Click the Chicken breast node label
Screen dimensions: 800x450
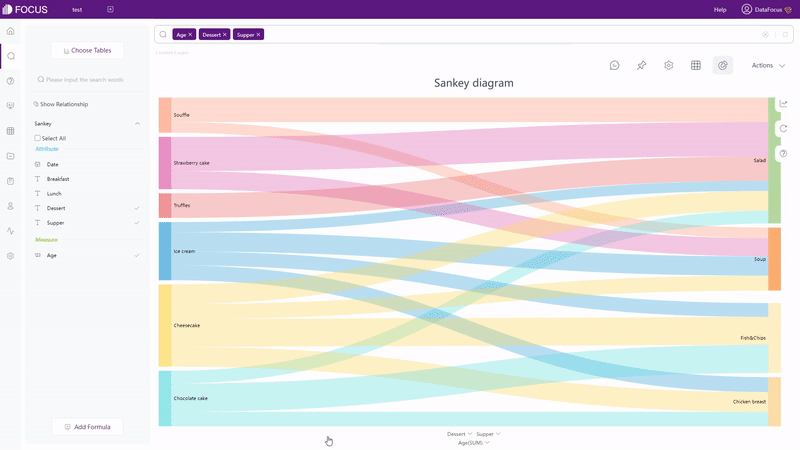tap(749, 402)
